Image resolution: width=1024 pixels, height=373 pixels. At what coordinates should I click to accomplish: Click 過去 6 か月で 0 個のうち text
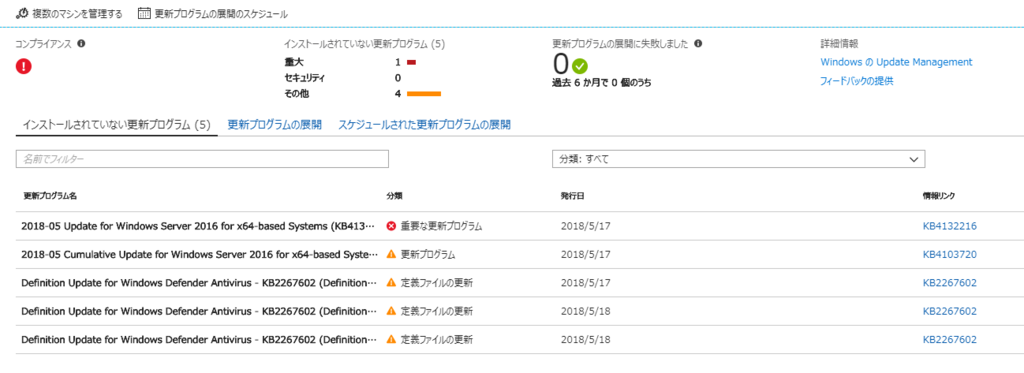point(601,83)
